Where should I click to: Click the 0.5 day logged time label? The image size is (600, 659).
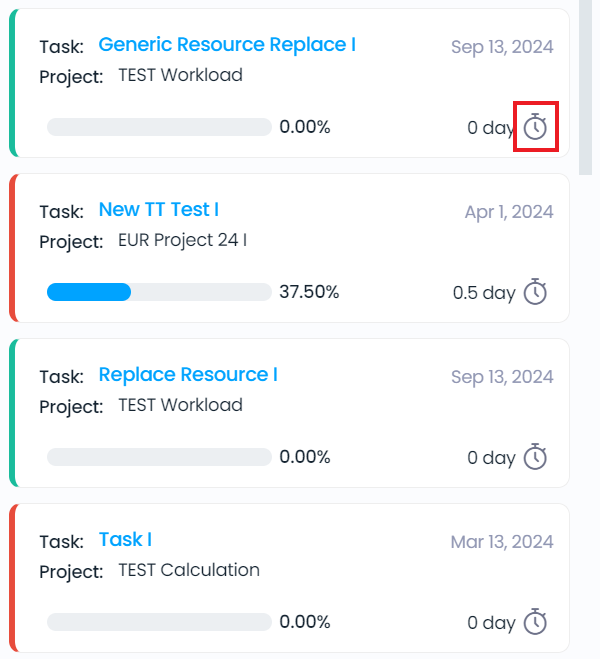point(484,293)
